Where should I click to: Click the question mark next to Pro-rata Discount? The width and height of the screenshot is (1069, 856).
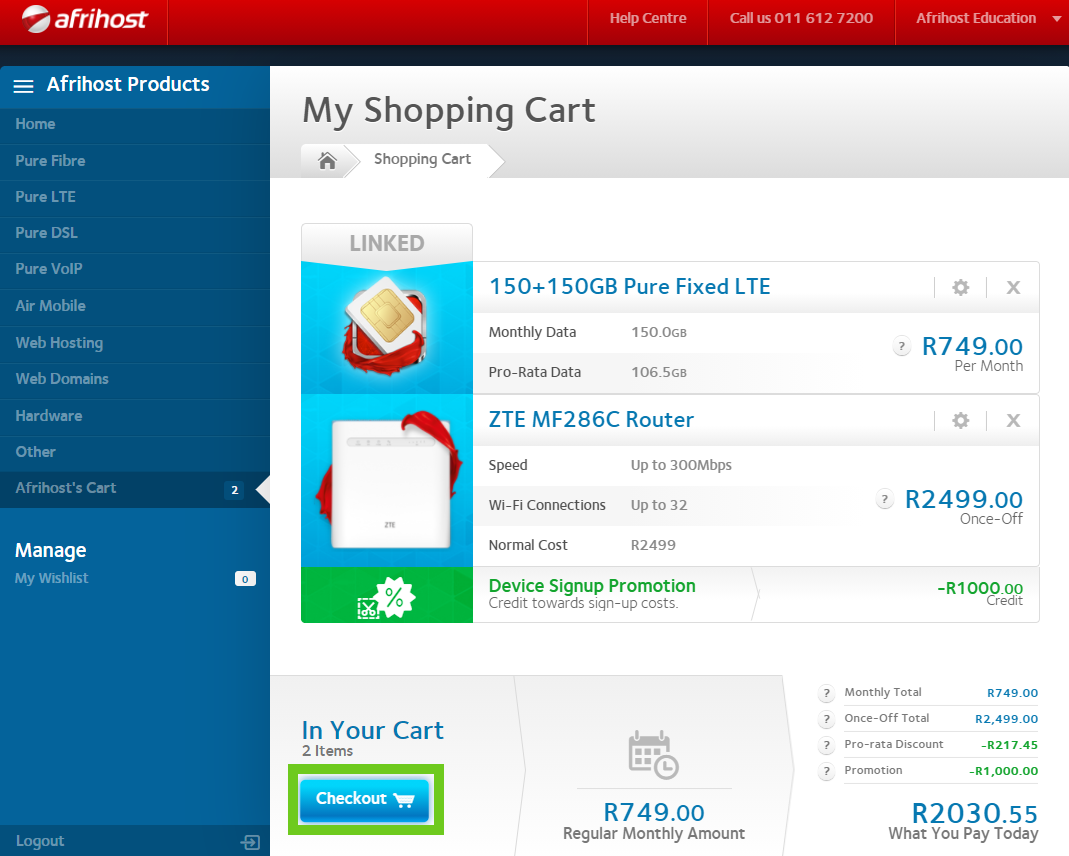[826, 746]
